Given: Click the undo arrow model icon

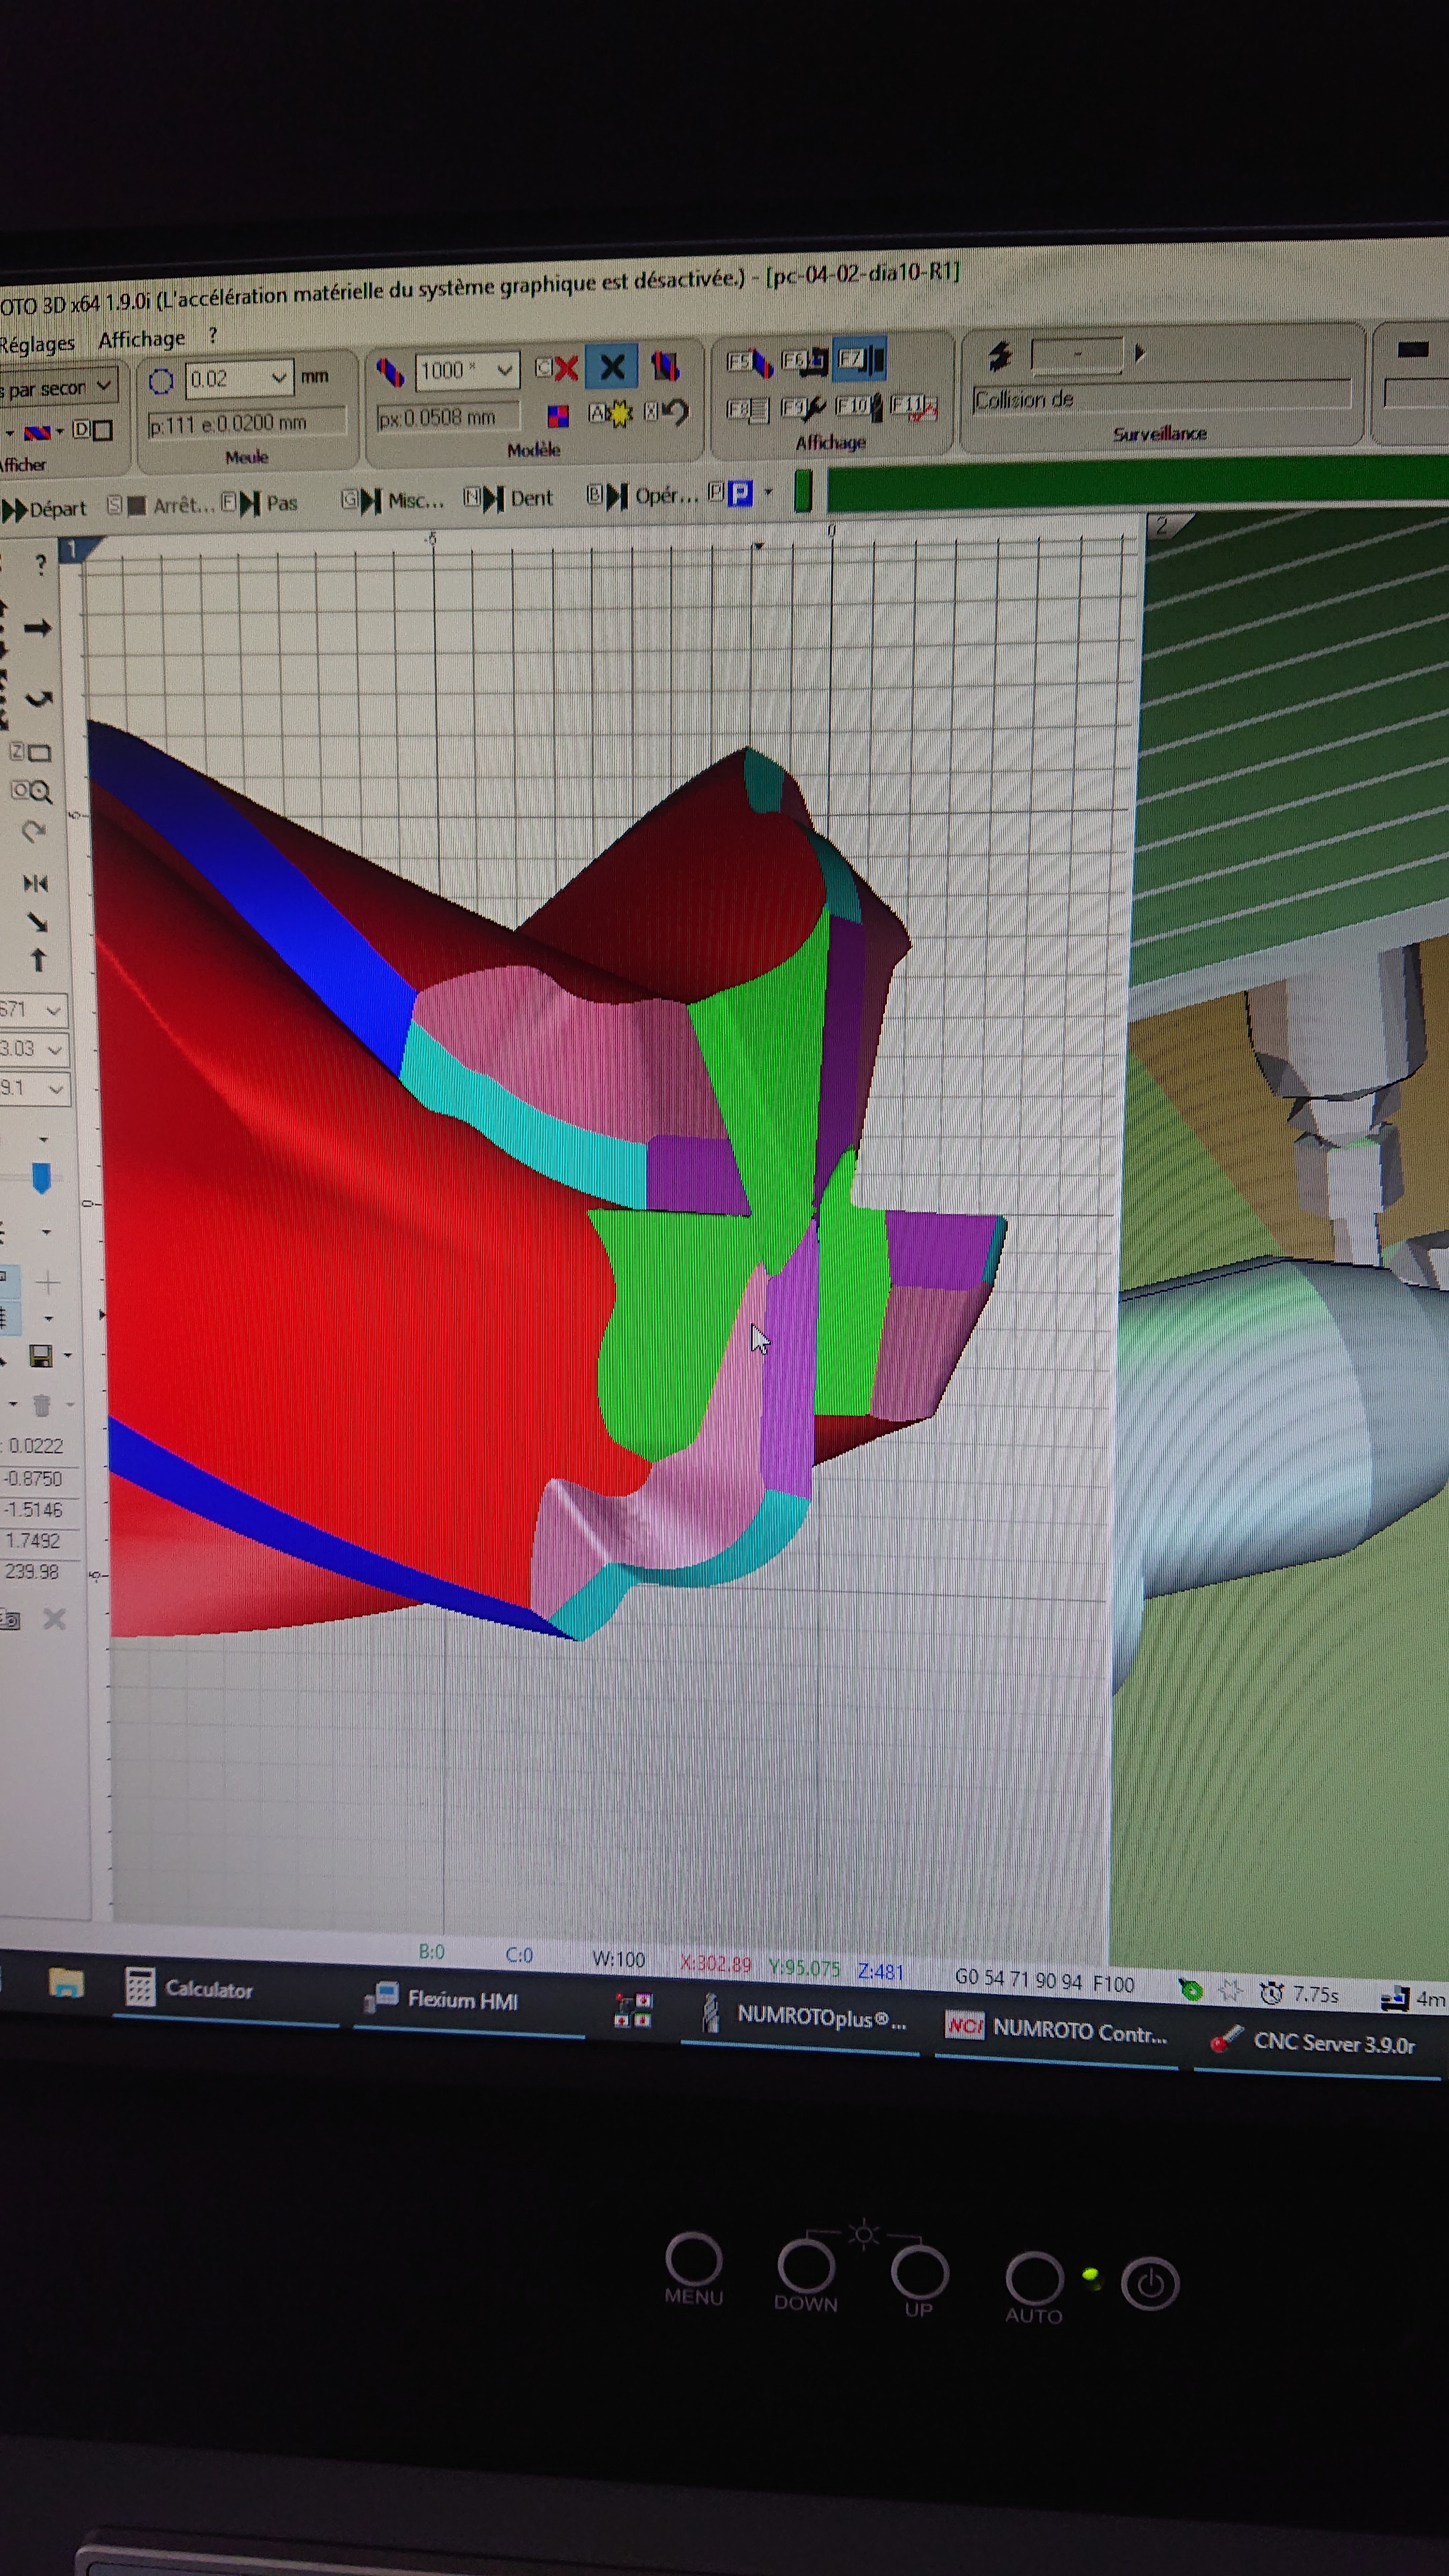Looking at the screenshot, I should point(667,411).
